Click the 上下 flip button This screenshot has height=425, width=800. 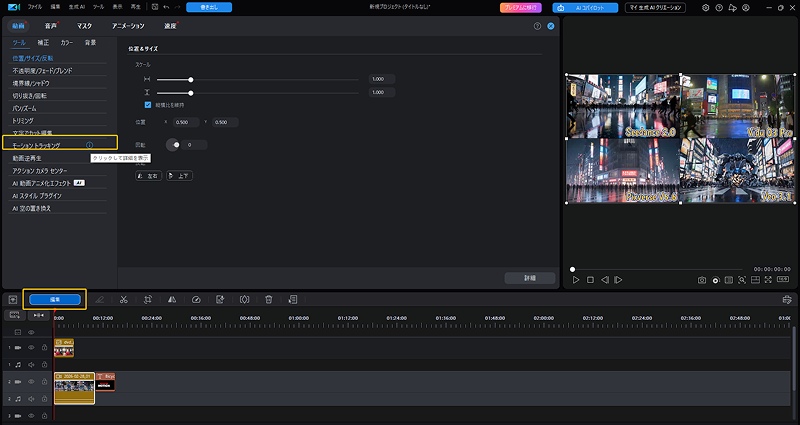[180, 176]
